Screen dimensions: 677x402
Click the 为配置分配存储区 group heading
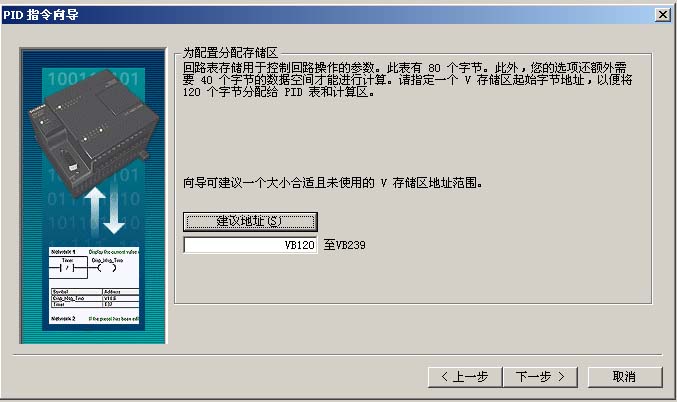(230, 53)
